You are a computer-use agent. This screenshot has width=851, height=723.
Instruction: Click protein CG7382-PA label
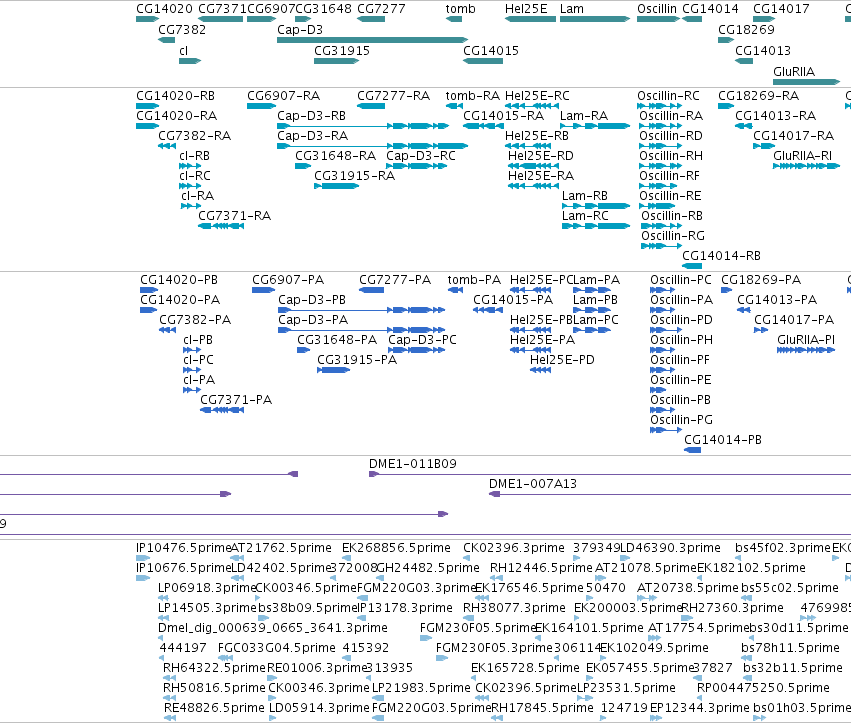[x=195, y=320]
